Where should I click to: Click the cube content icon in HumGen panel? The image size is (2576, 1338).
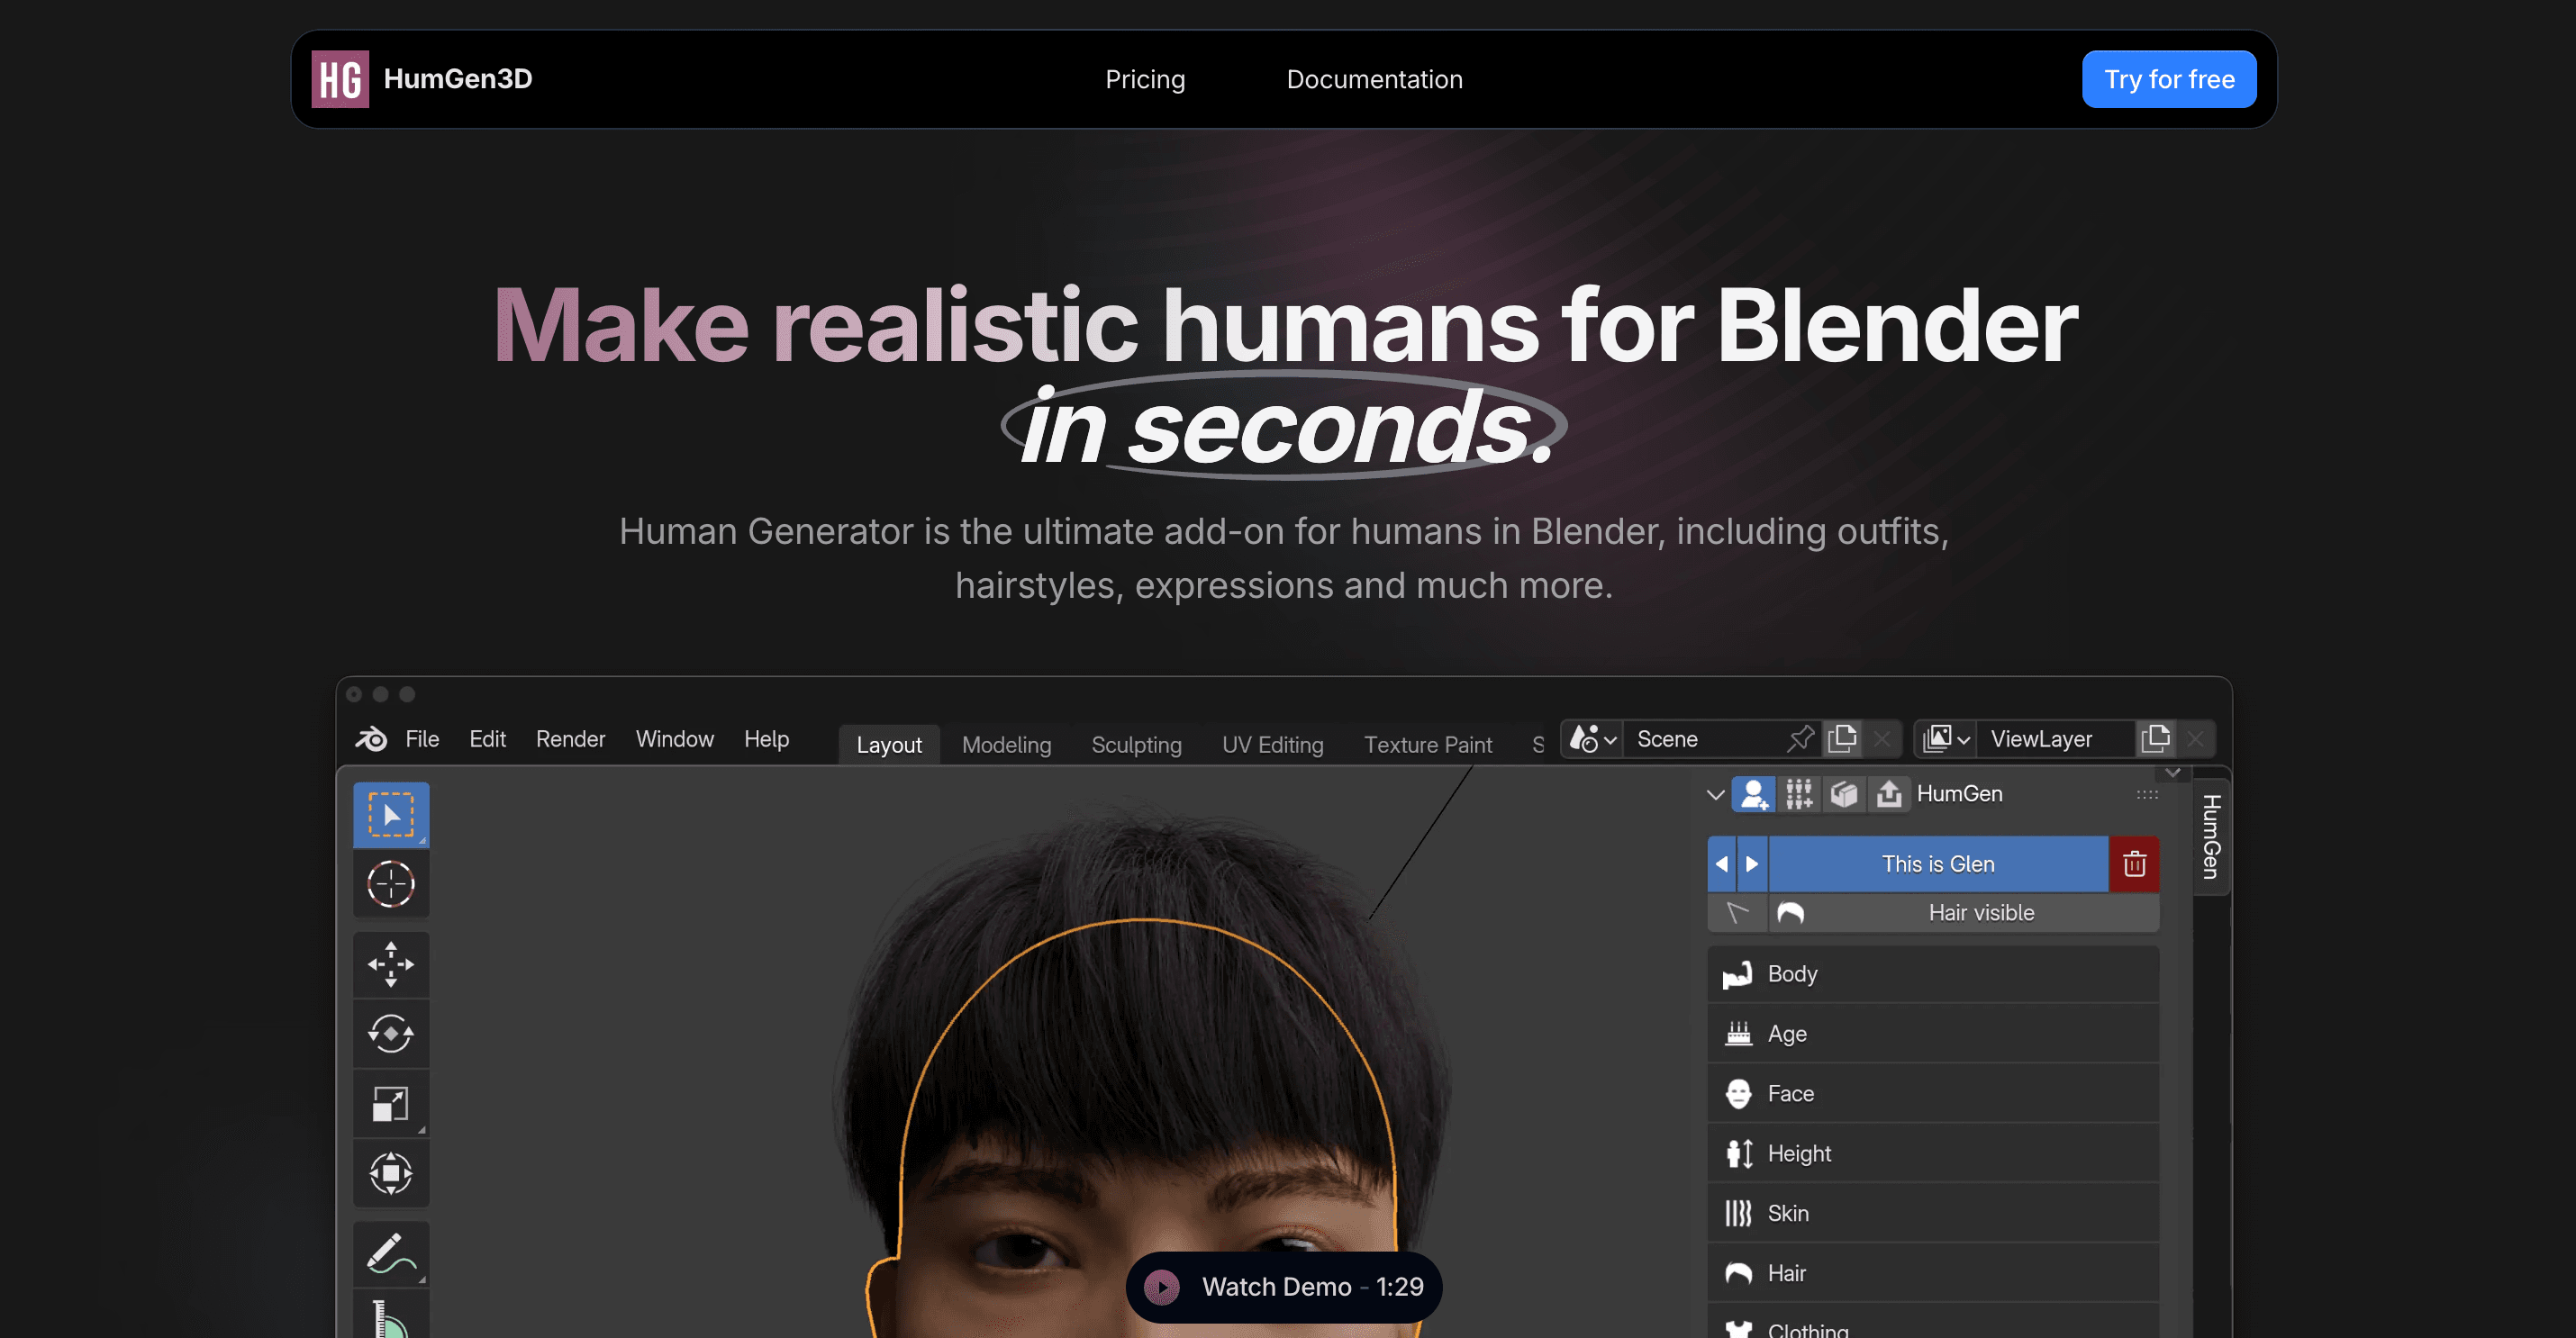[x=1843, y=794]
